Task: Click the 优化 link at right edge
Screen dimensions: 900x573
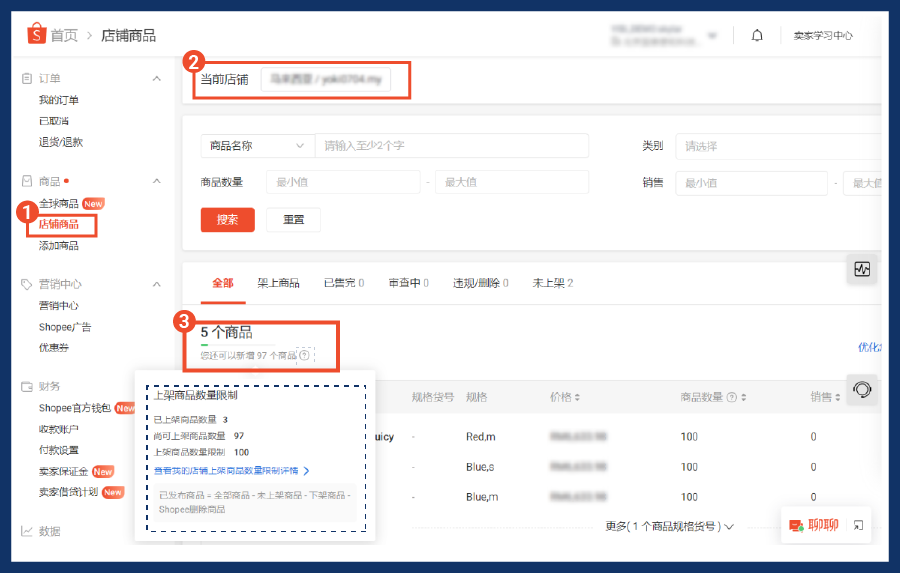Action: (x=869, y=347)
